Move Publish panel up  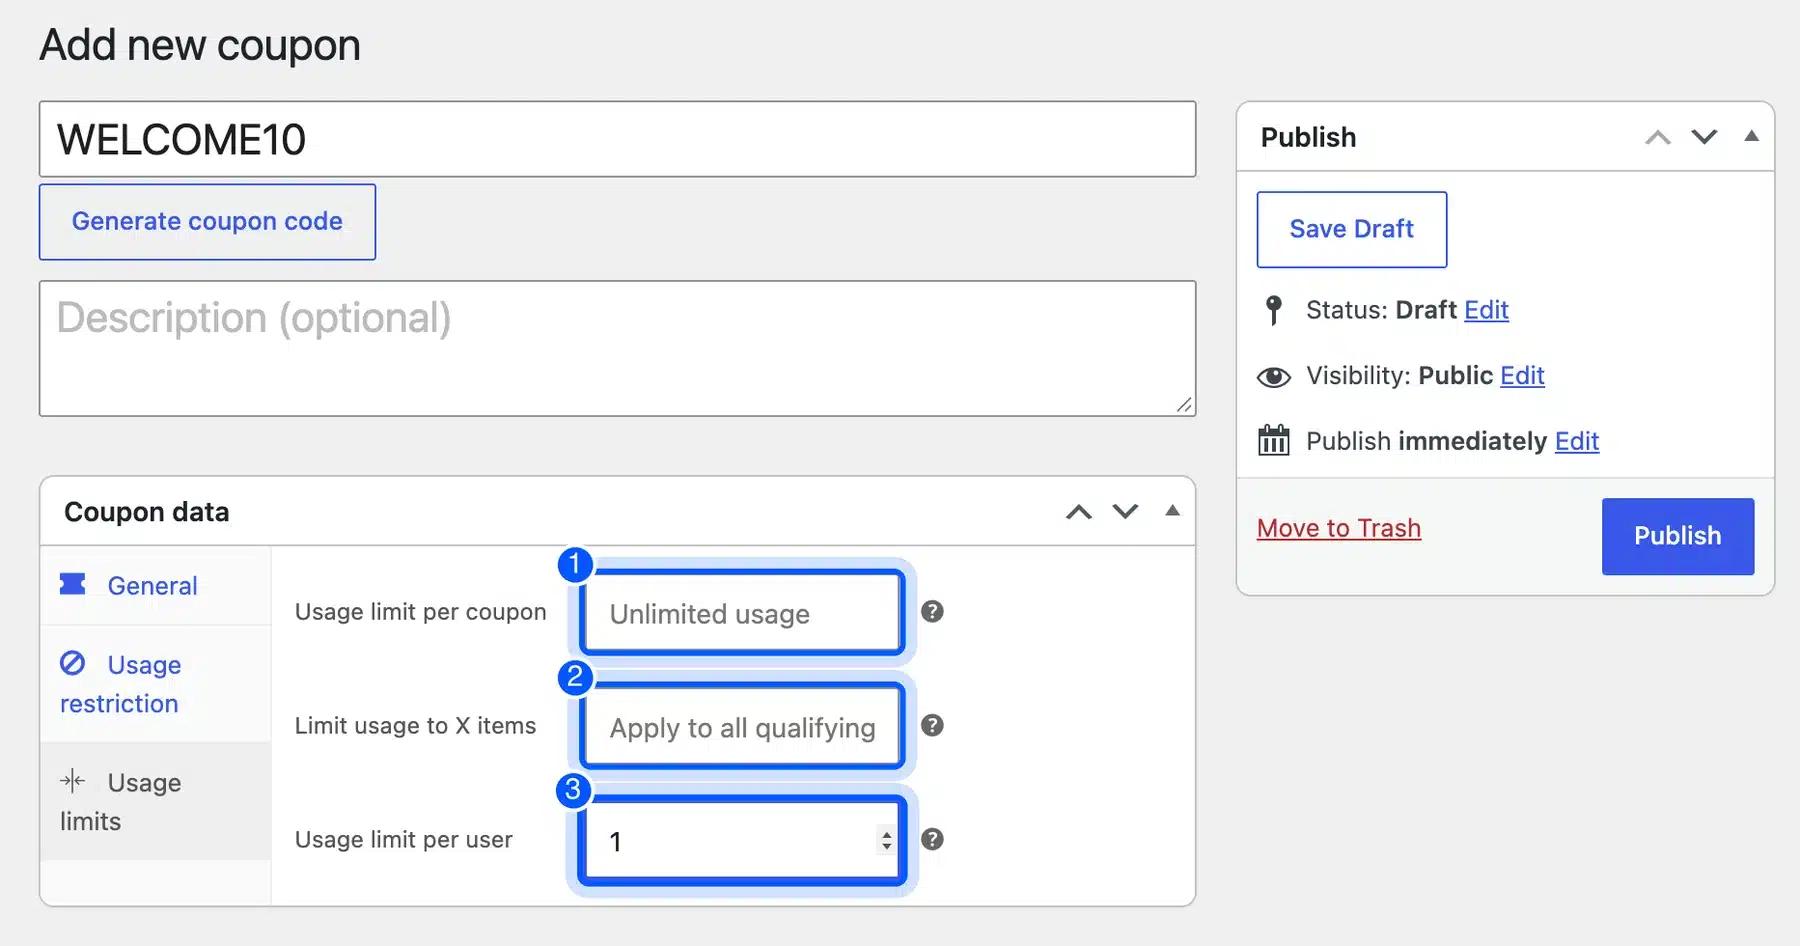(x=1658, y=137)
